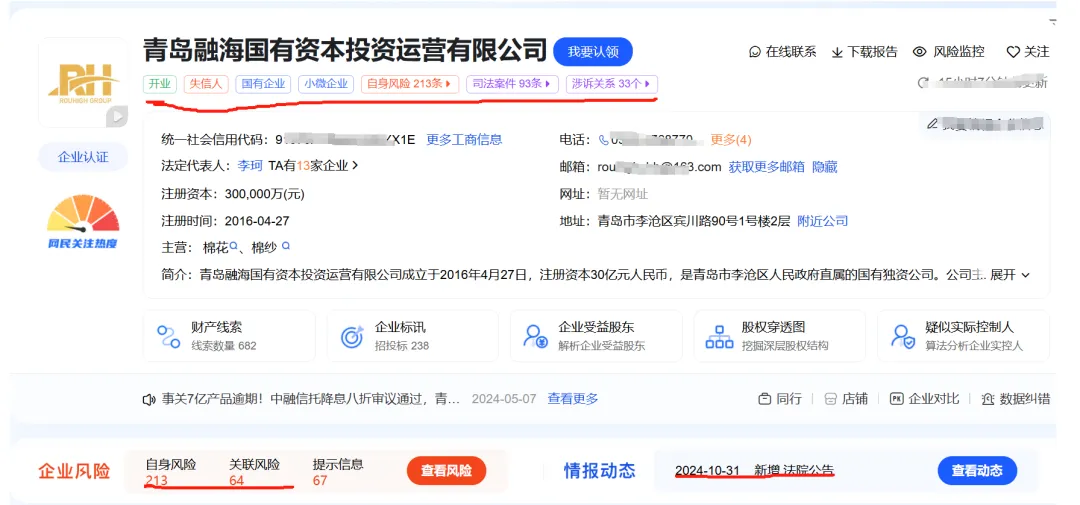Click the phone icon beside 电话

click(603, 140)
